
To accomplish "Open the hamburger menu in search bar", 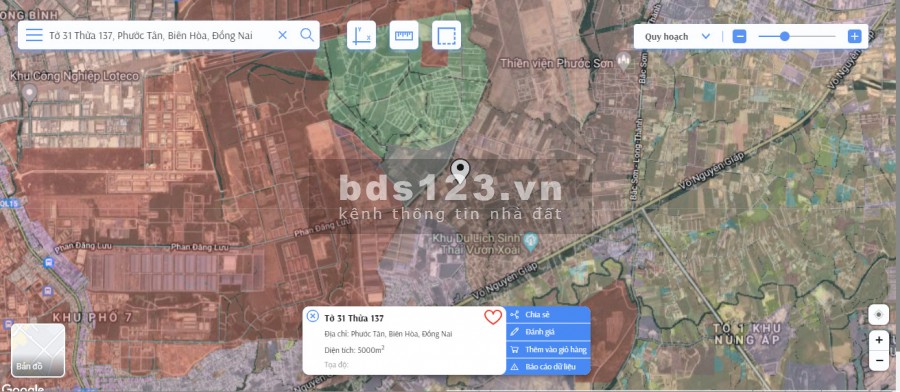I will pyautogui.click(x=34, y=35).
